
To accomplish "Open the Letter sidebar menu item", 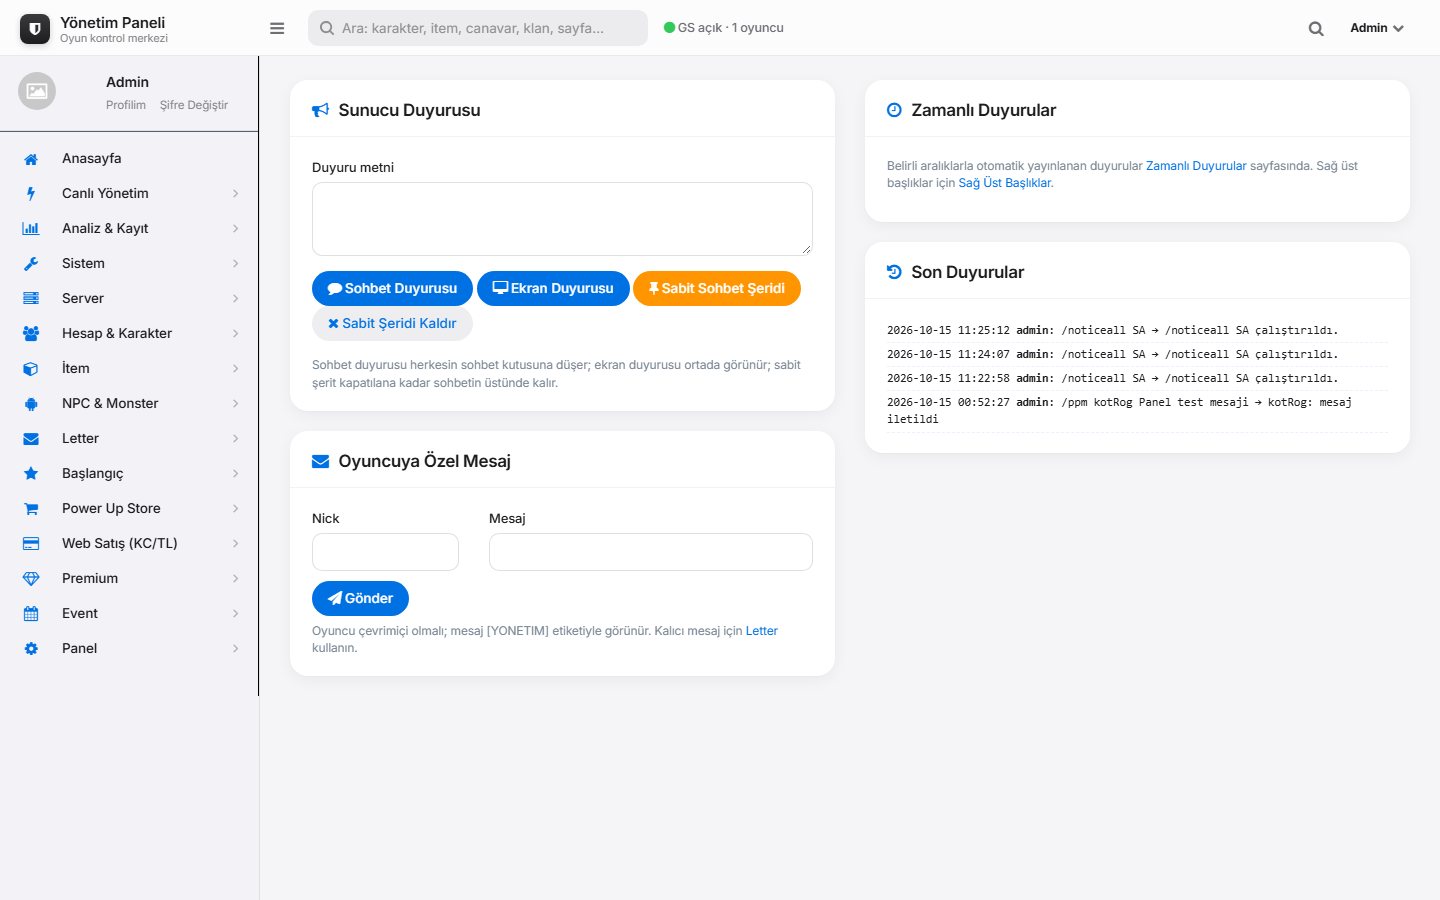I will point(129,439).
